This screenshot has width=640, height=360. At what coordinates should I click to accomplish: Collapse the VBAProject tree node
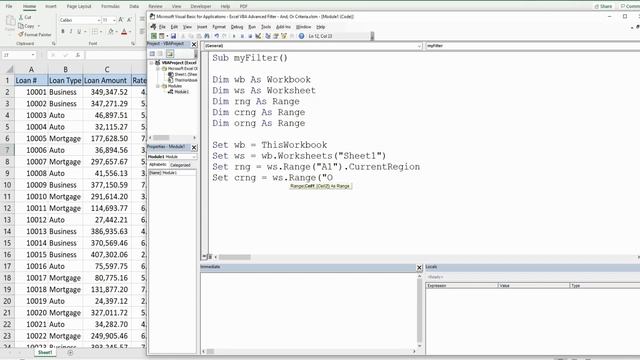(151, 63)
